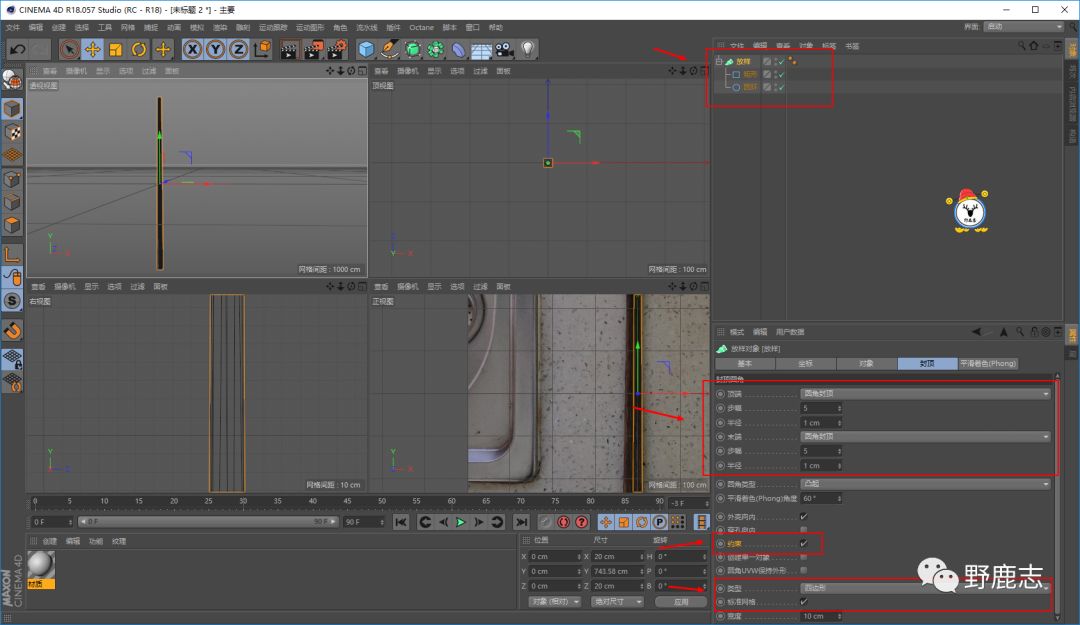Open the 圆角类型 dropdown
The image size is (1080, 625).
click(926, 484)
